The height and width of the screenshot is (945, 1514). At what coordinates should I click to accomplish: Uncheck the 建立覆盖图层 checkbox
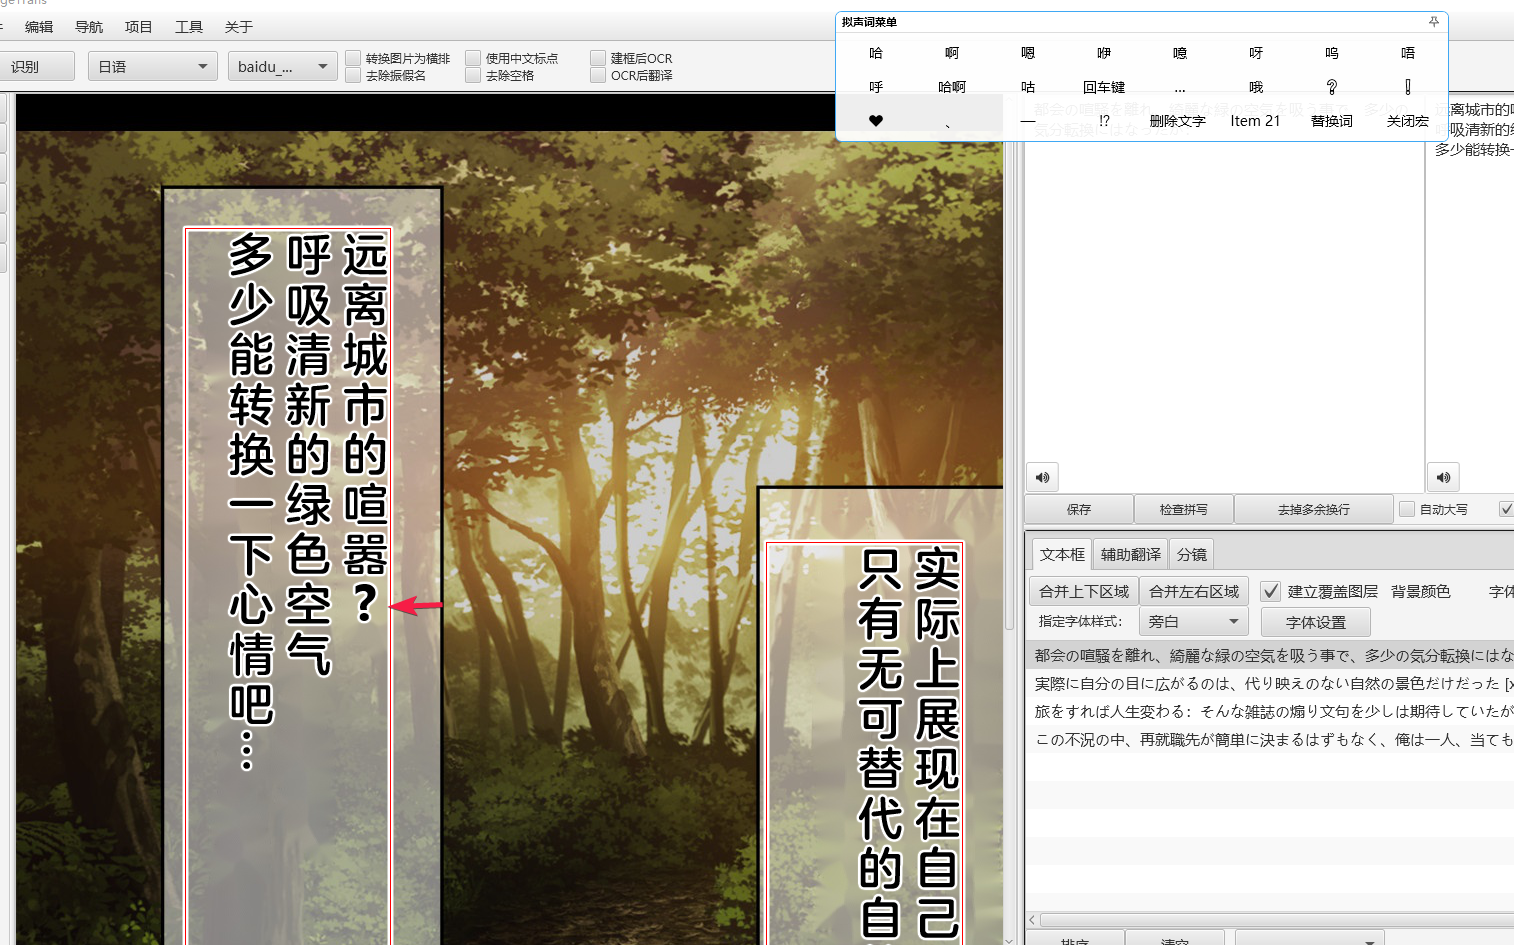[1271, 591]
